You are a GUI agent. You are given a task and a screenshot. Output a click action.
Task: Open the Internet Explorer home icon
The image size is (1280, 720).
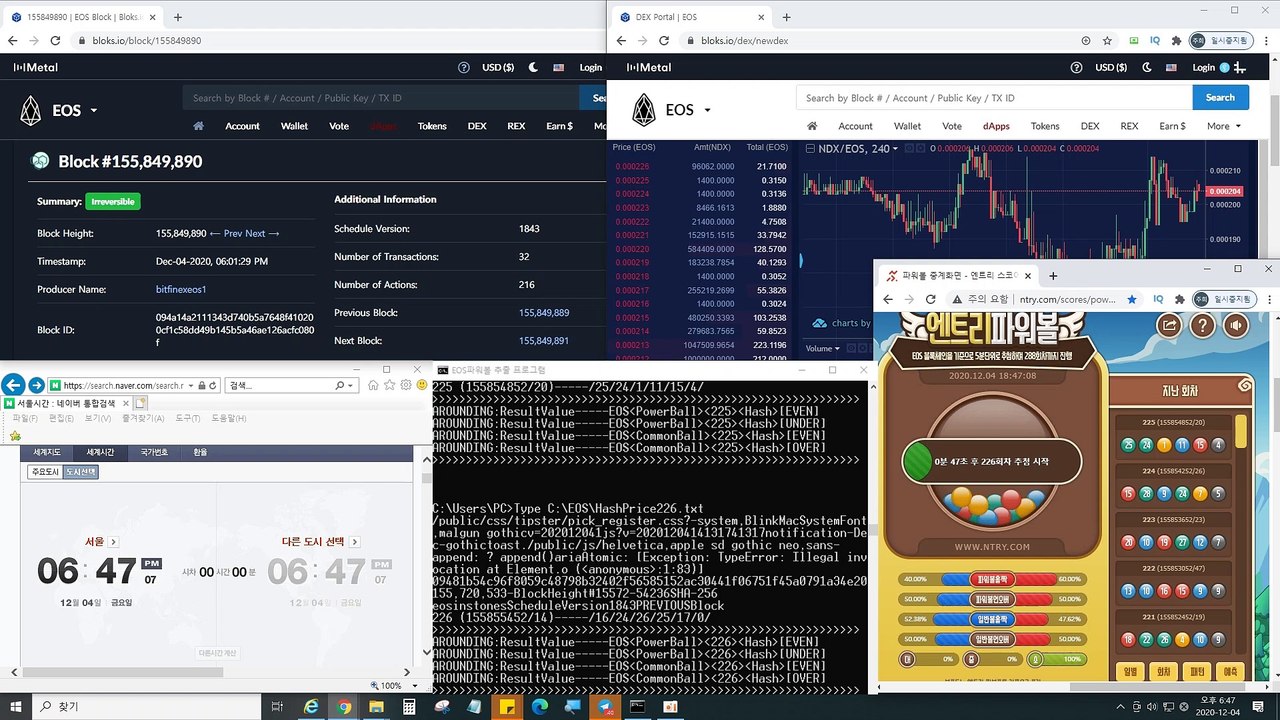(x=374, y=385)
